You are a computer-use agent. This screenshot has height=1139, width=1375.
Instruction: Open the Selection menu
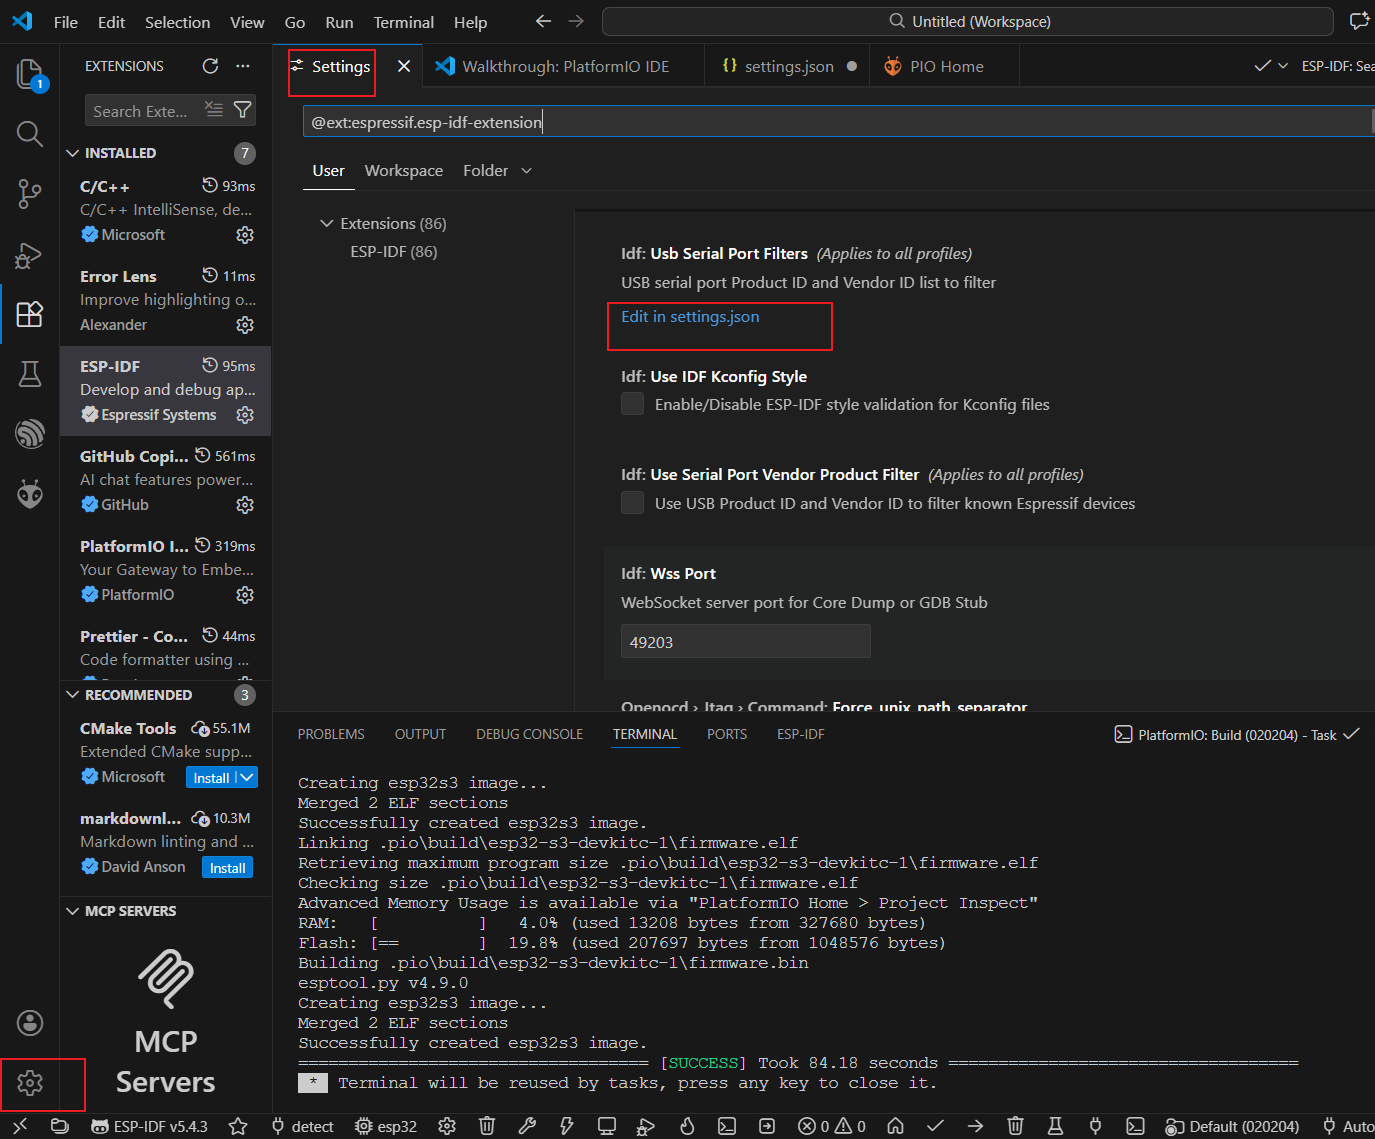click(177, 22)
